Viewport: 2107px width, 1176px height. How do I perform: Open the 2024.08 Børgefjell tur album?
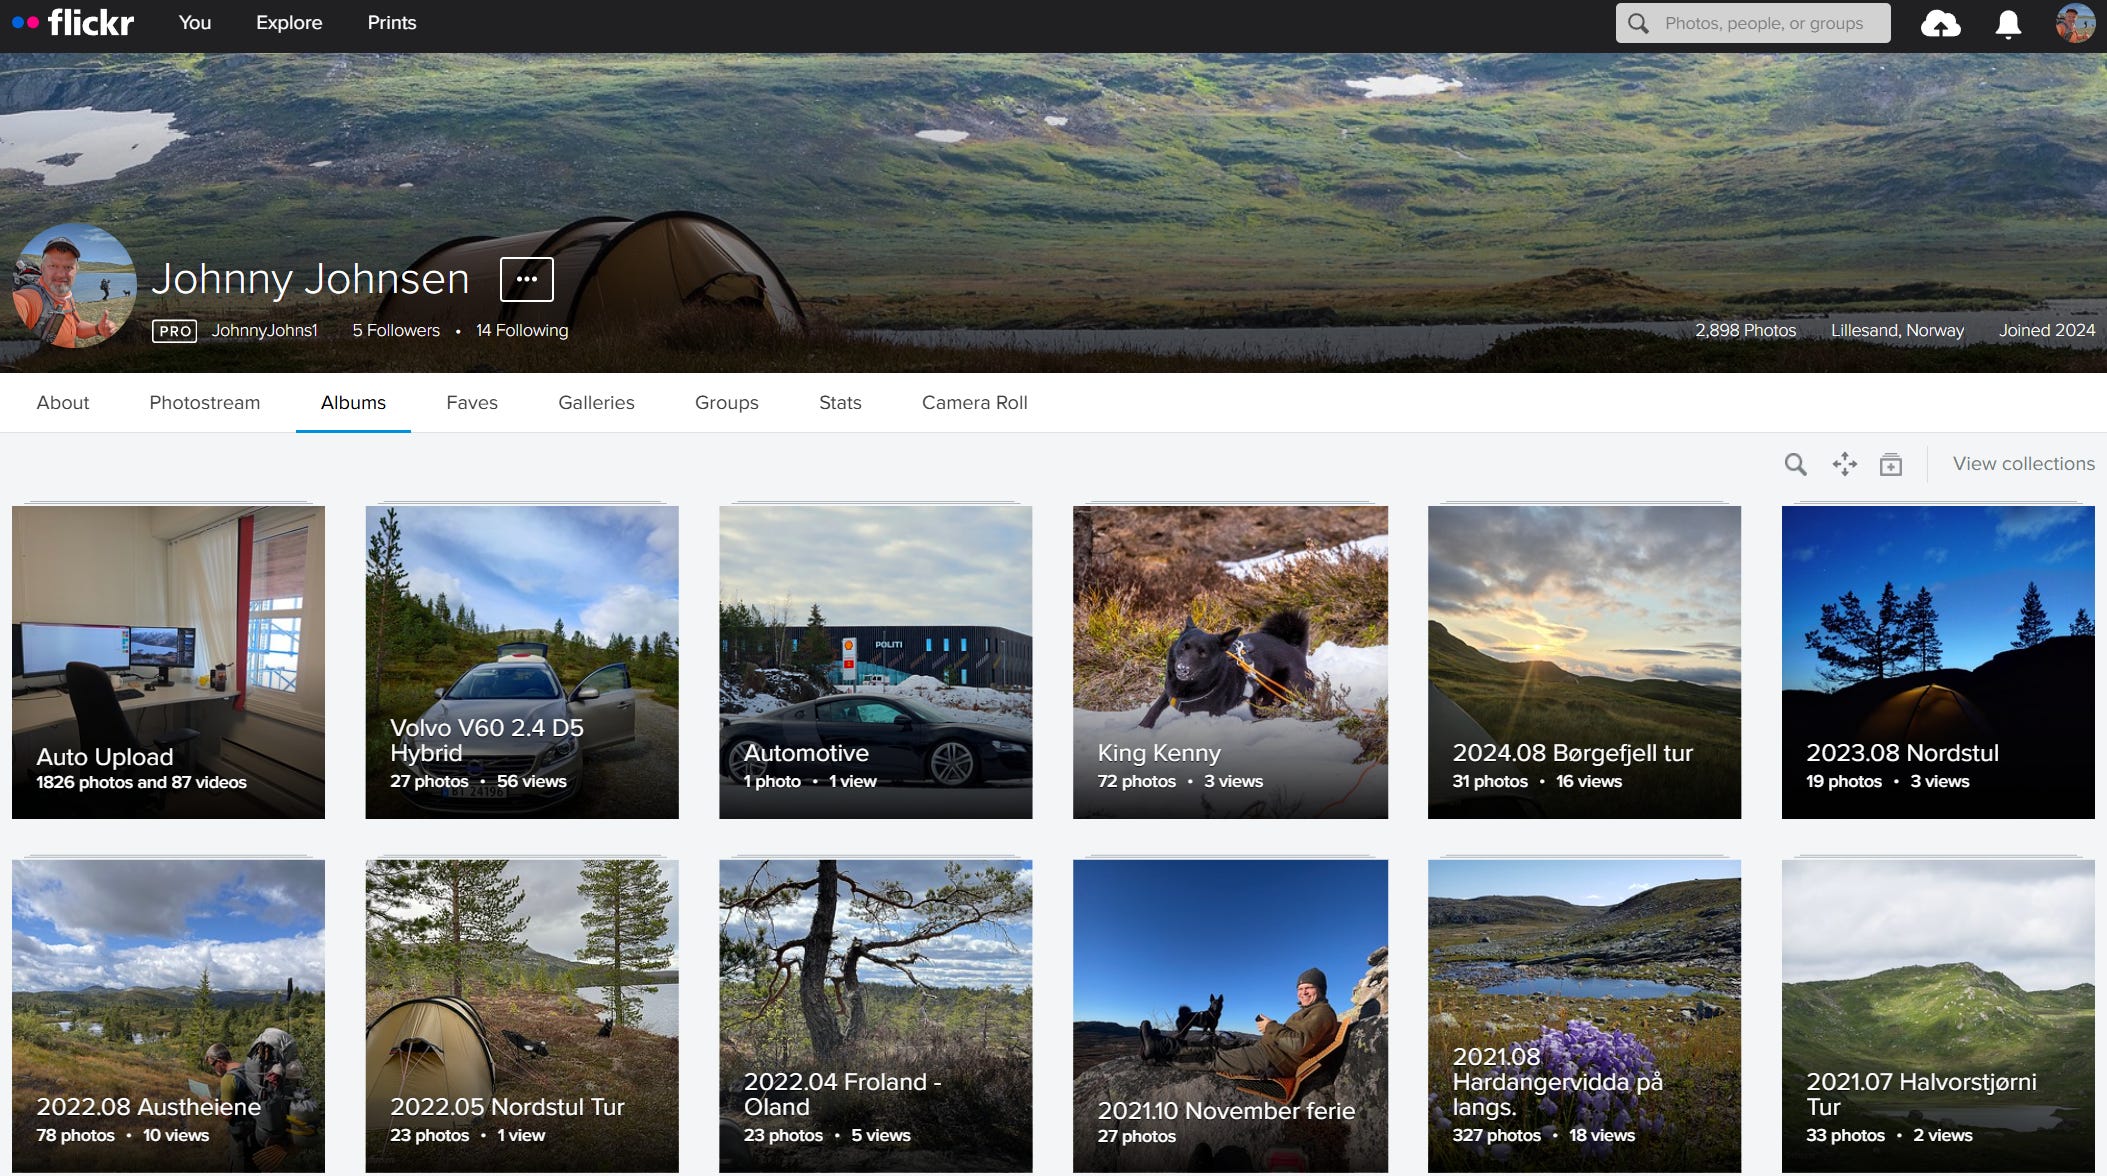click(1583, 662)
